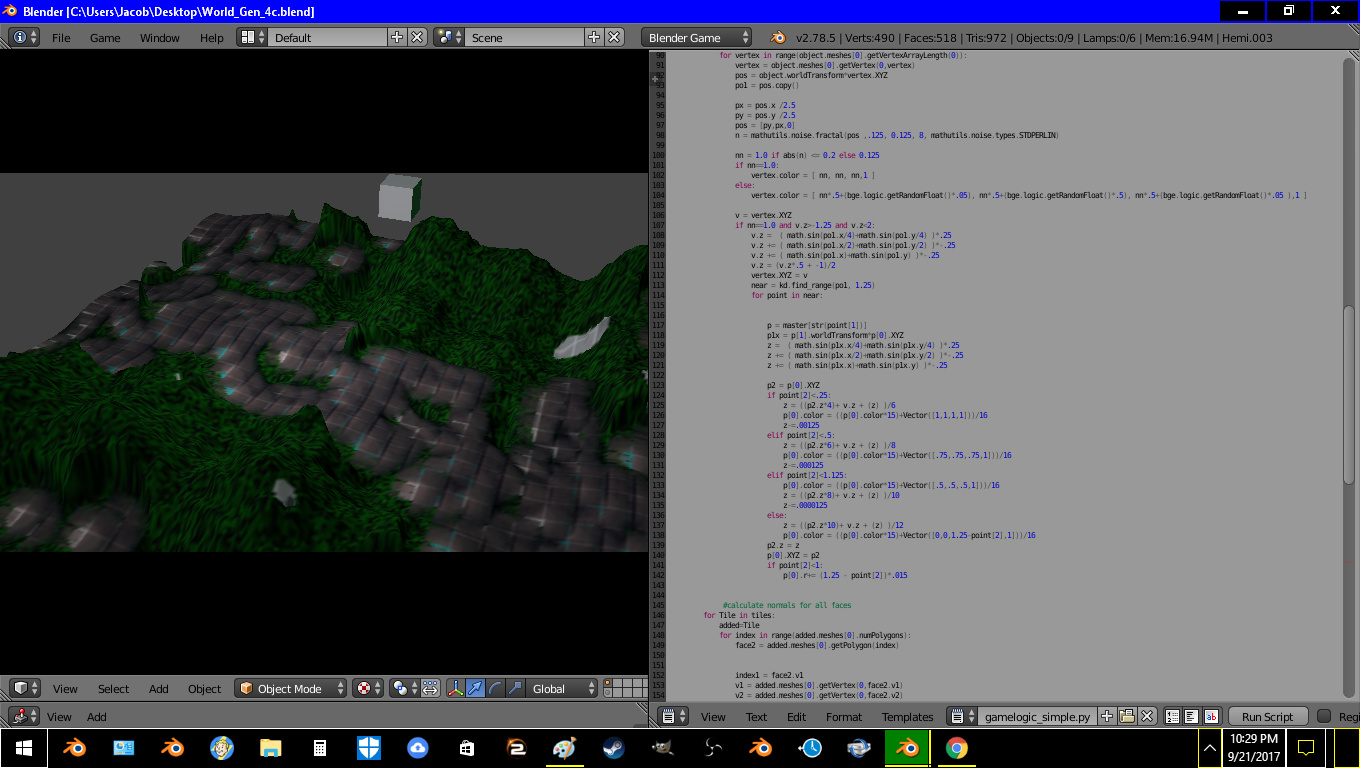Open a text file with folder icon
Image resolution: width=1360 pixels, height=768 pixels.
coord(1127,716)
